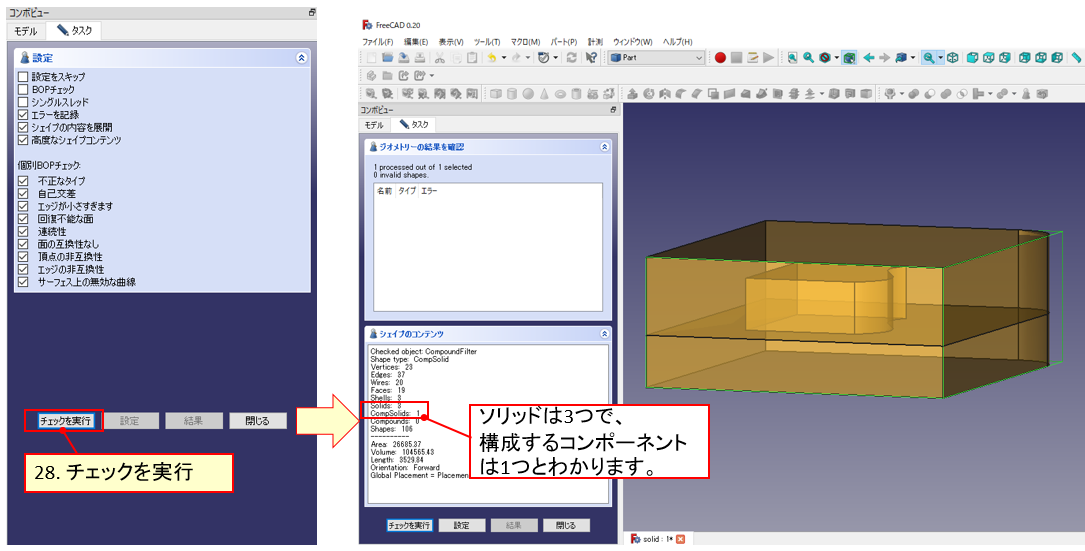Click the Open file folder icon

388,57
